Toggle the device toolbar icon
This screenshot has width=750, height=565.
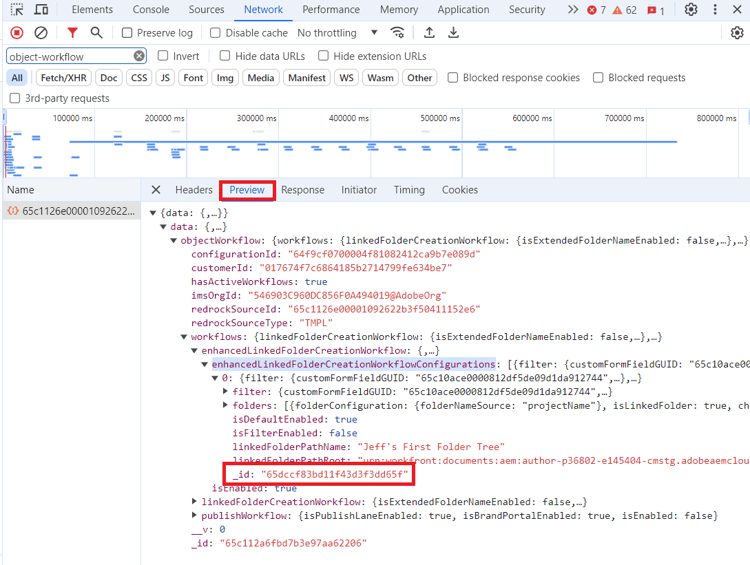coord(41,10)
